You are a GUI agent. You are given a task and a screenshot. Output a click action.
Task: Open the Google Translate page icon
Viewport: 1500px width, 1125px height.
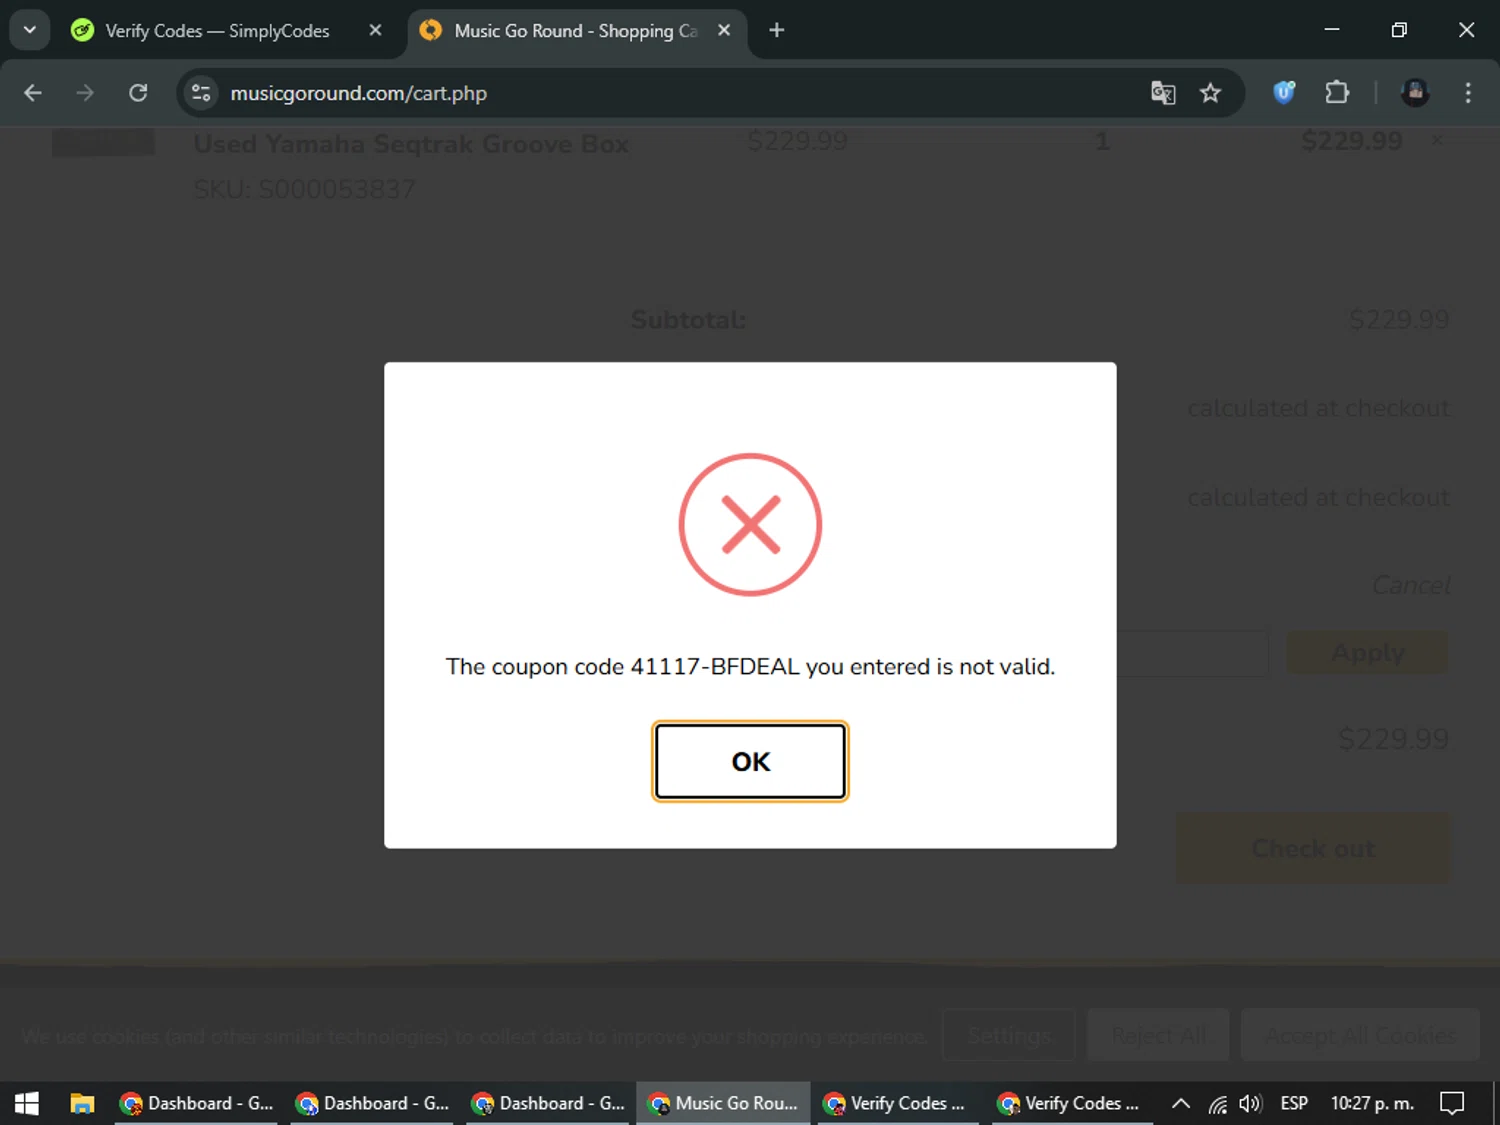pos(1163,93)
